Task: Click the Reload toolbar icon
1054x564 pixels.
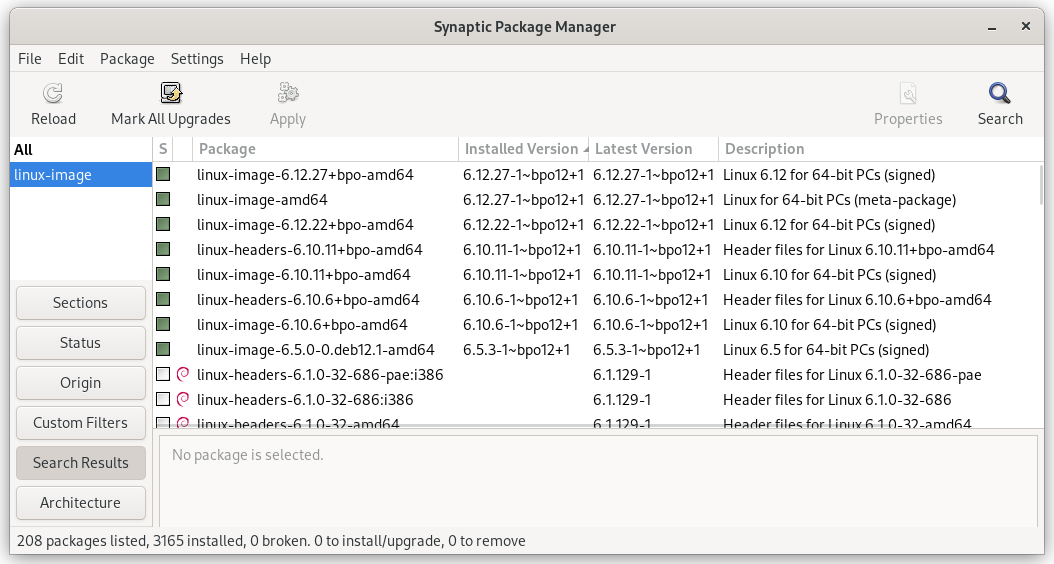Action: point(53,93)
